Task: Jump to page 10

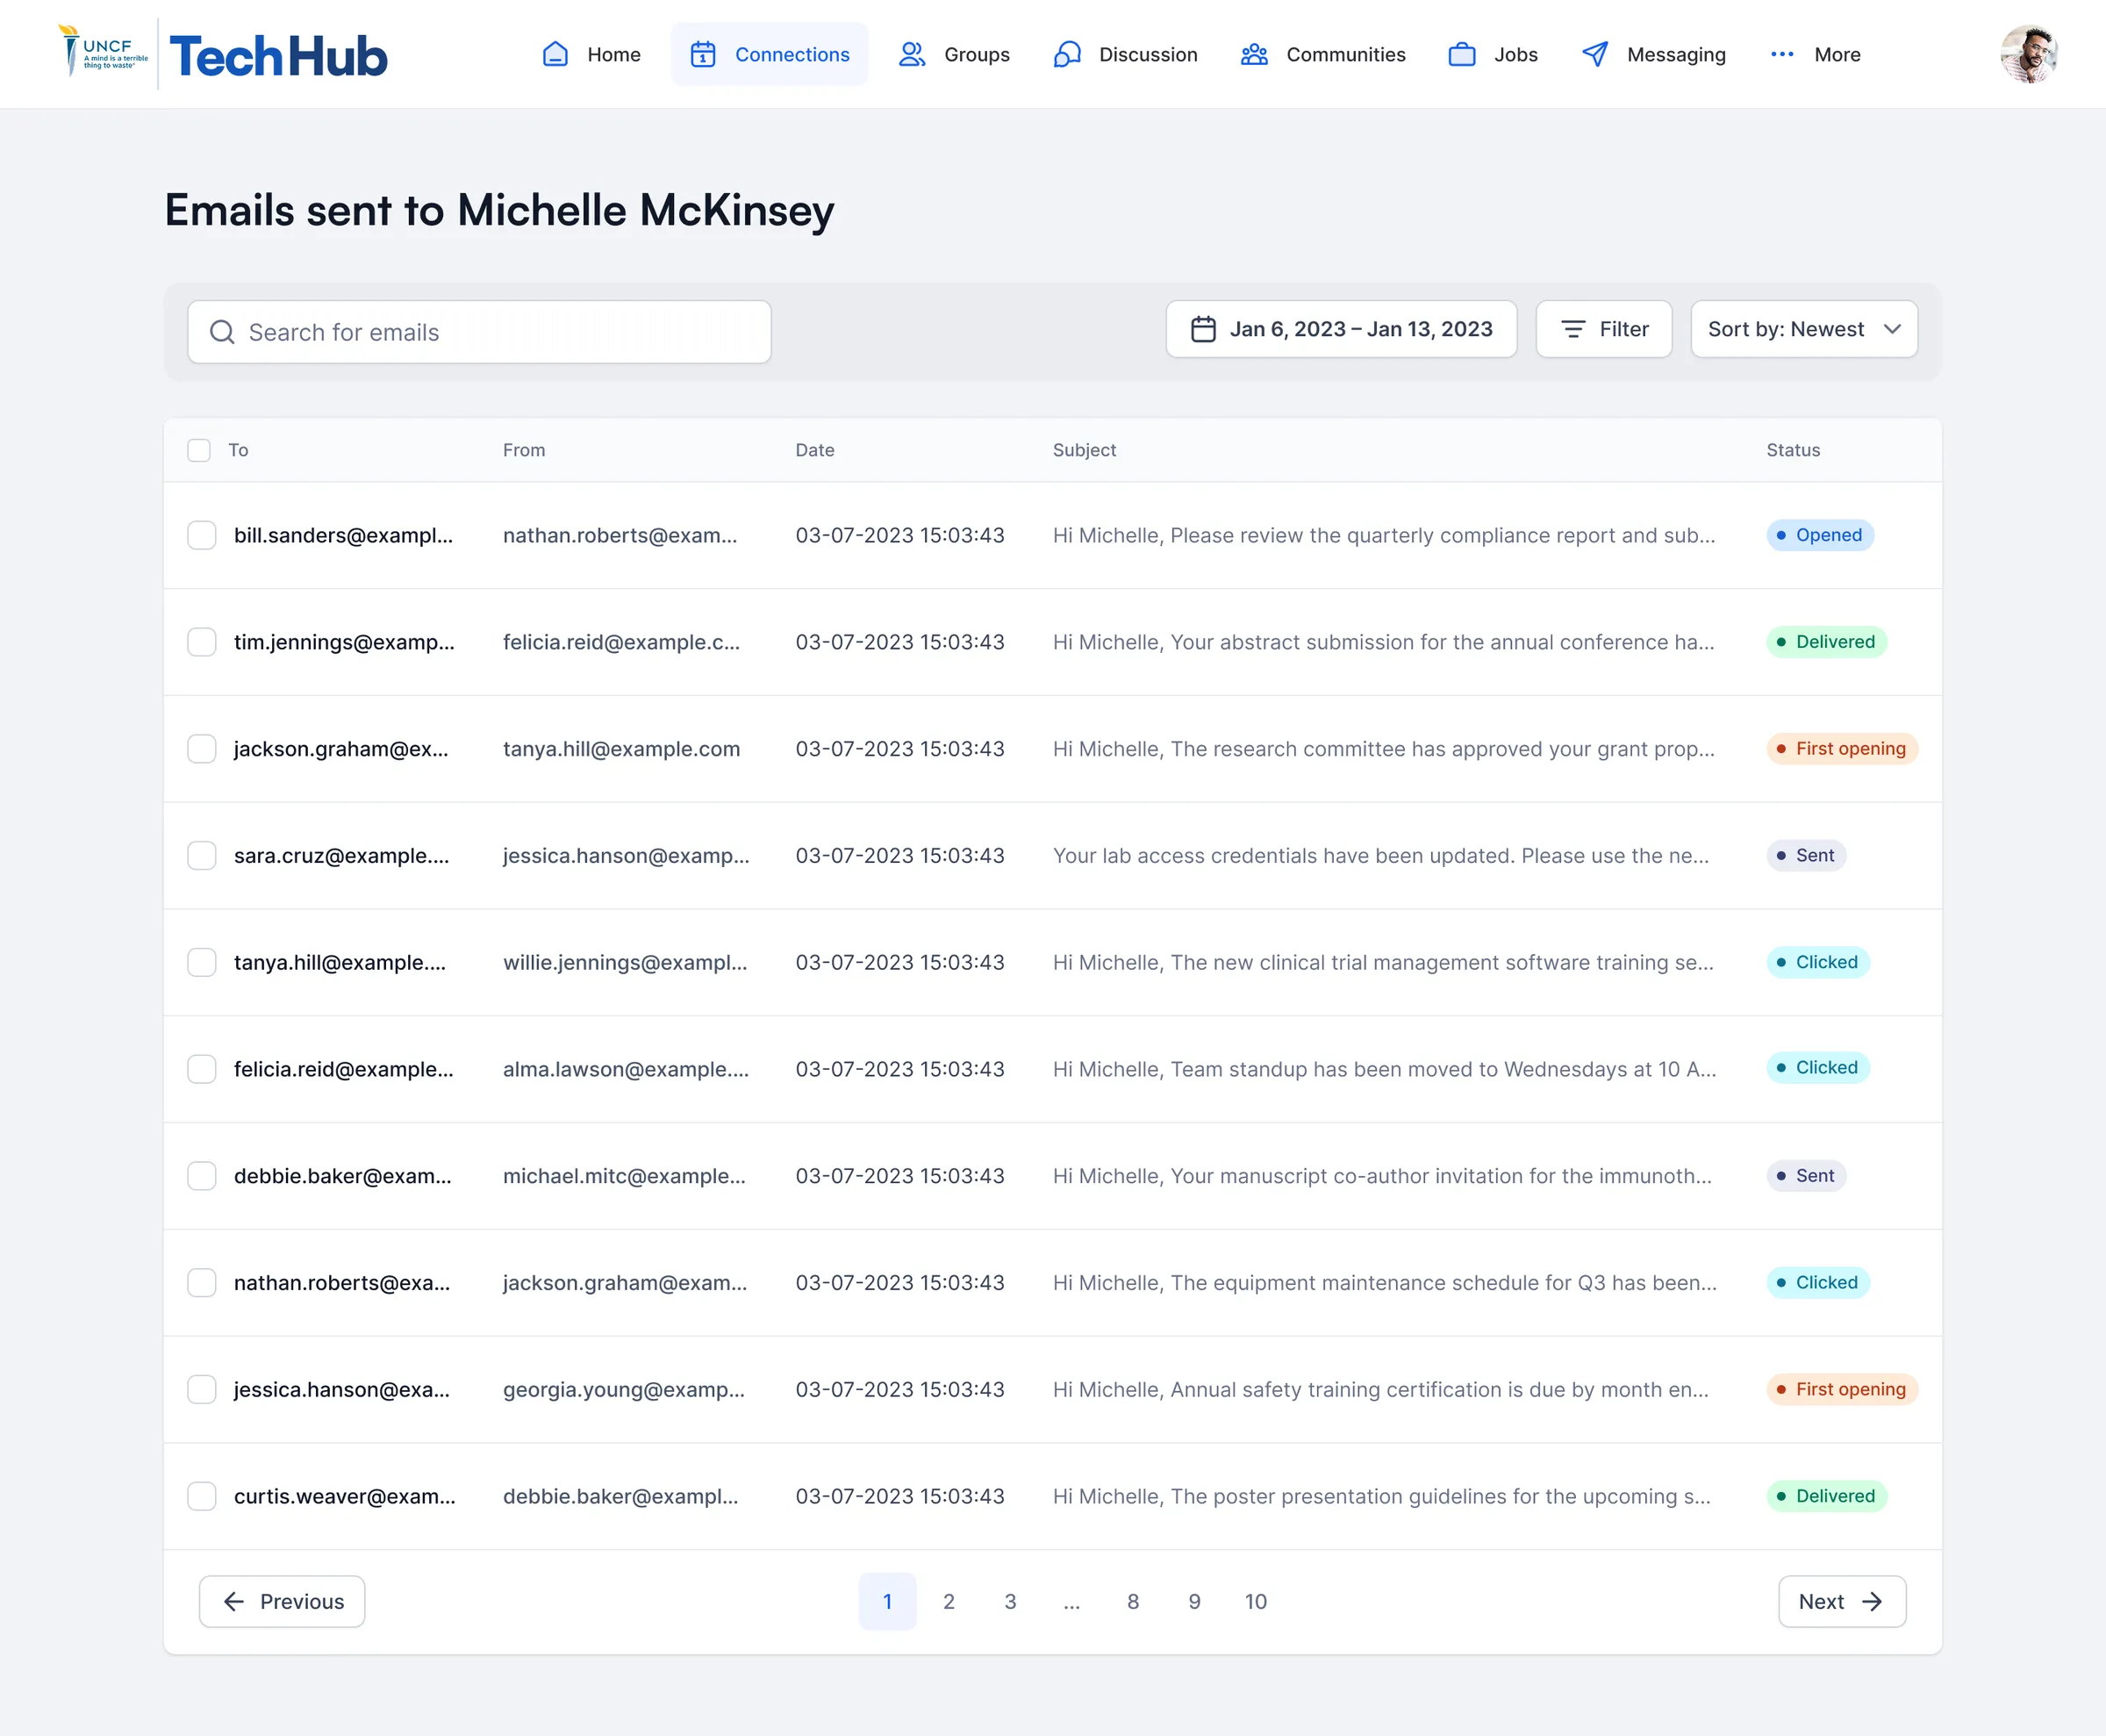Action: point(1256,1602)
